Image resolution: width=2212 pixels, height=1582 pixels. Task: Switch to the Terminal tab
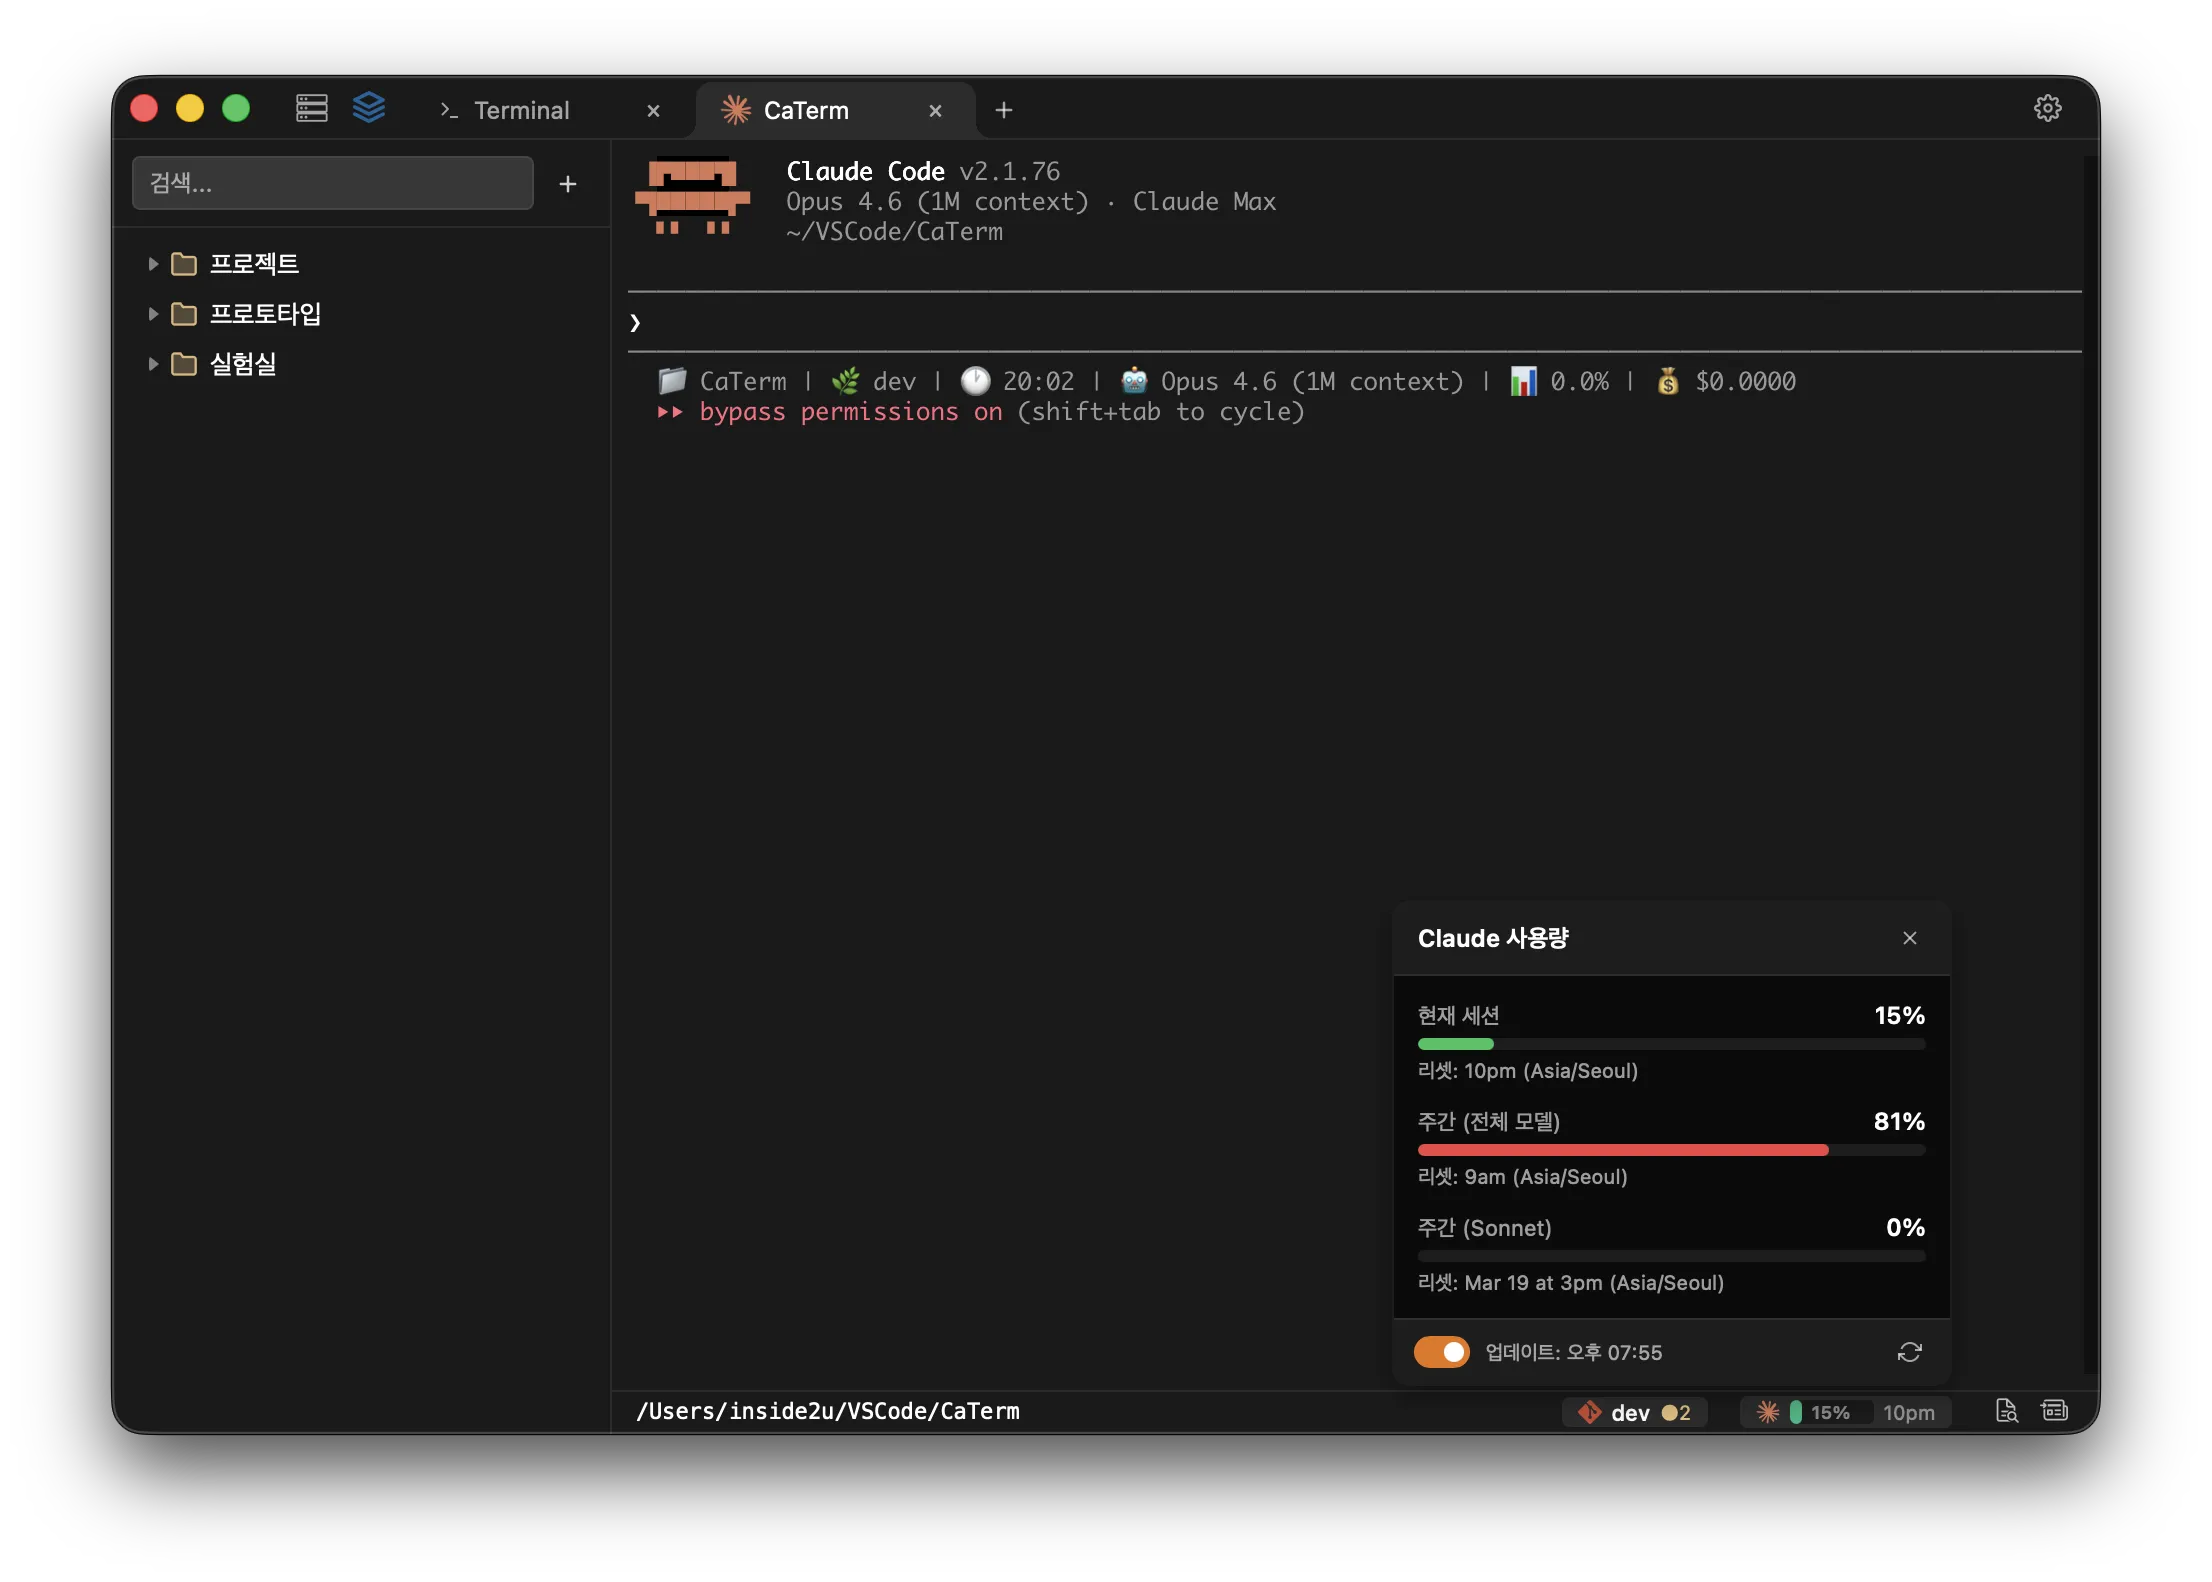coord(520,110)
